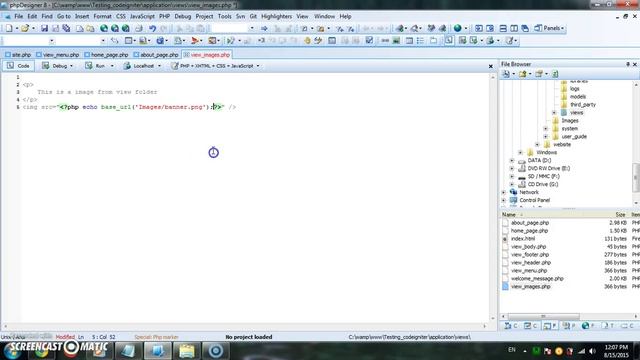
Task: Select Network in the file tree
Action: pyautogui.click(x=529, y=192)
